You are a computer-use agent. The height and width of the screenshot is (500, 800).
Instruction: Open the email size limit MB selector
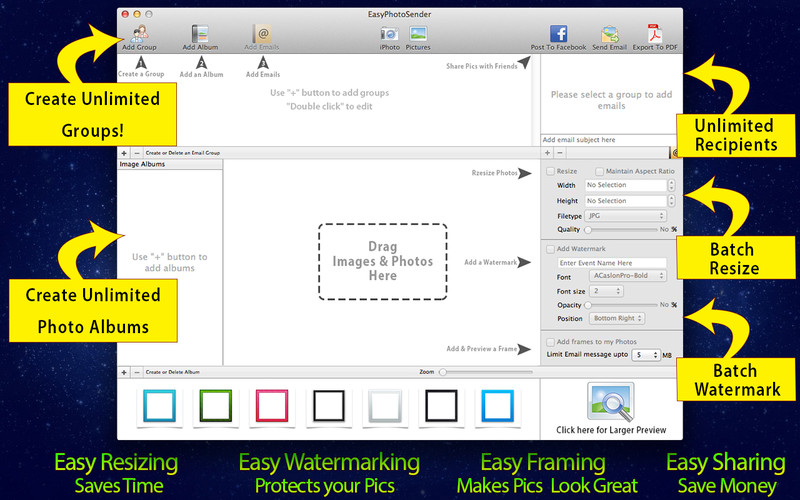tap(646, 355)
